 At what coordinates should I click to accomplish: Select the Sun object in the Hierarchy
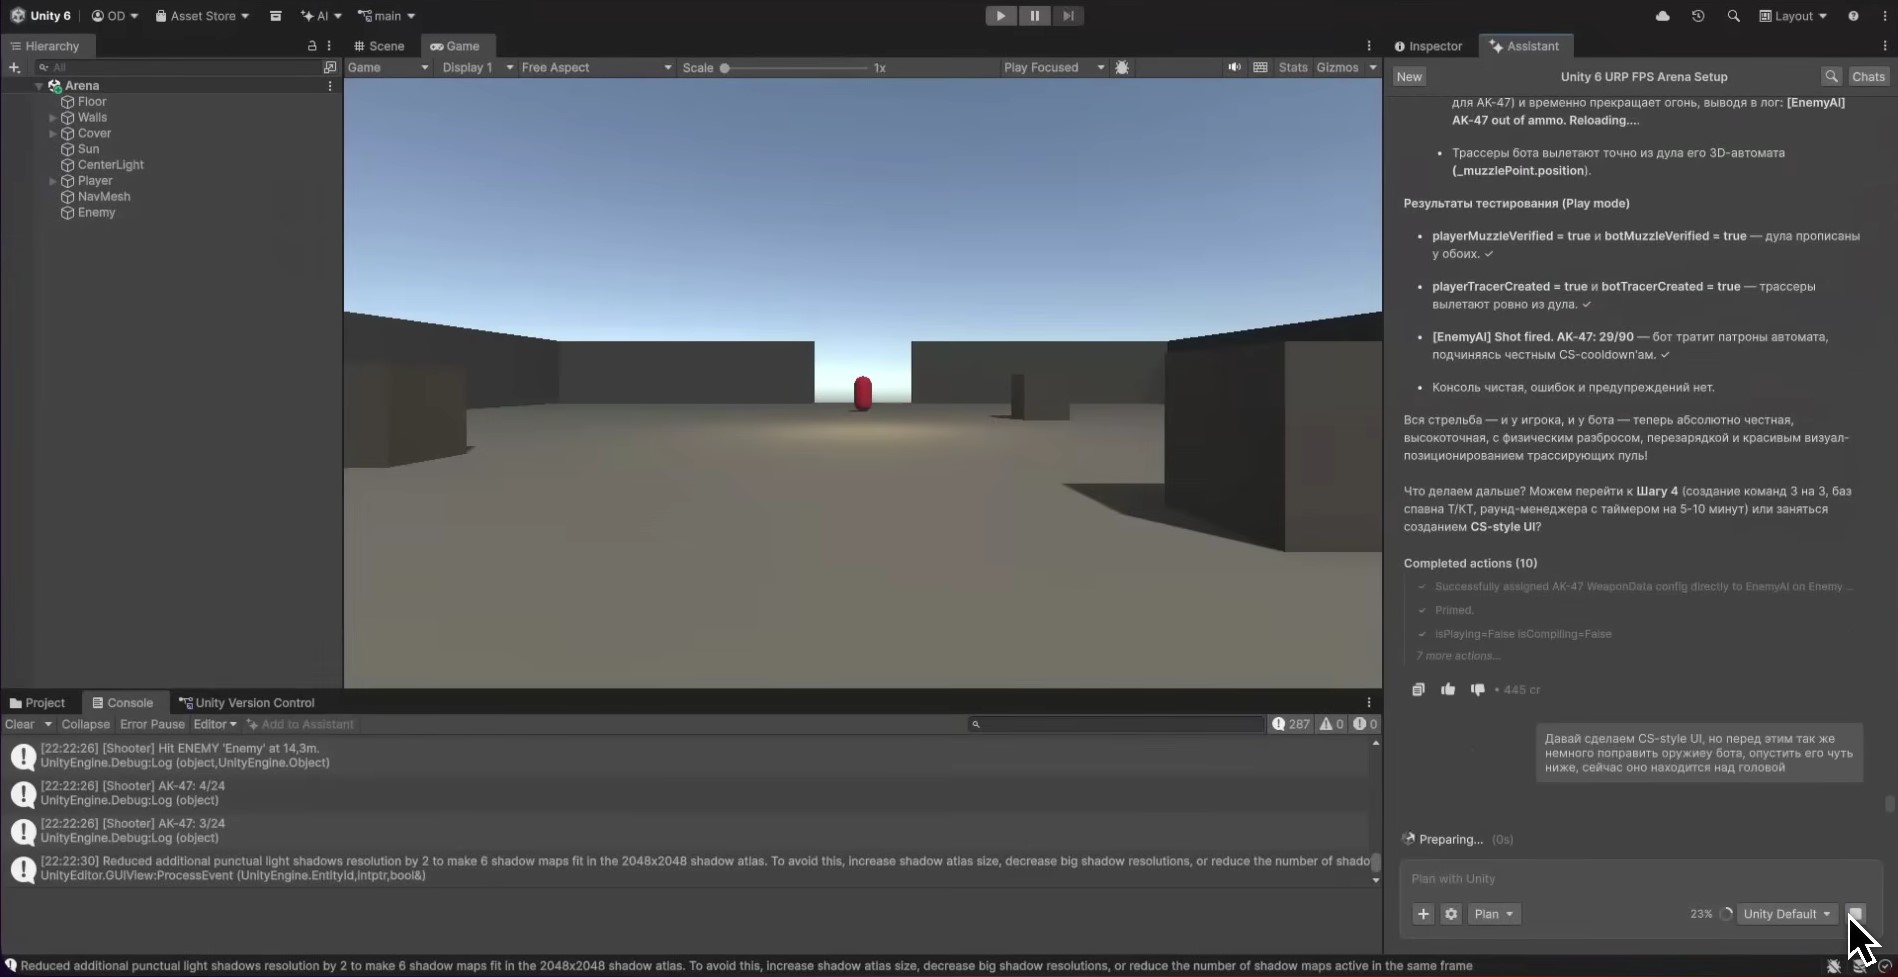point(88,149)
